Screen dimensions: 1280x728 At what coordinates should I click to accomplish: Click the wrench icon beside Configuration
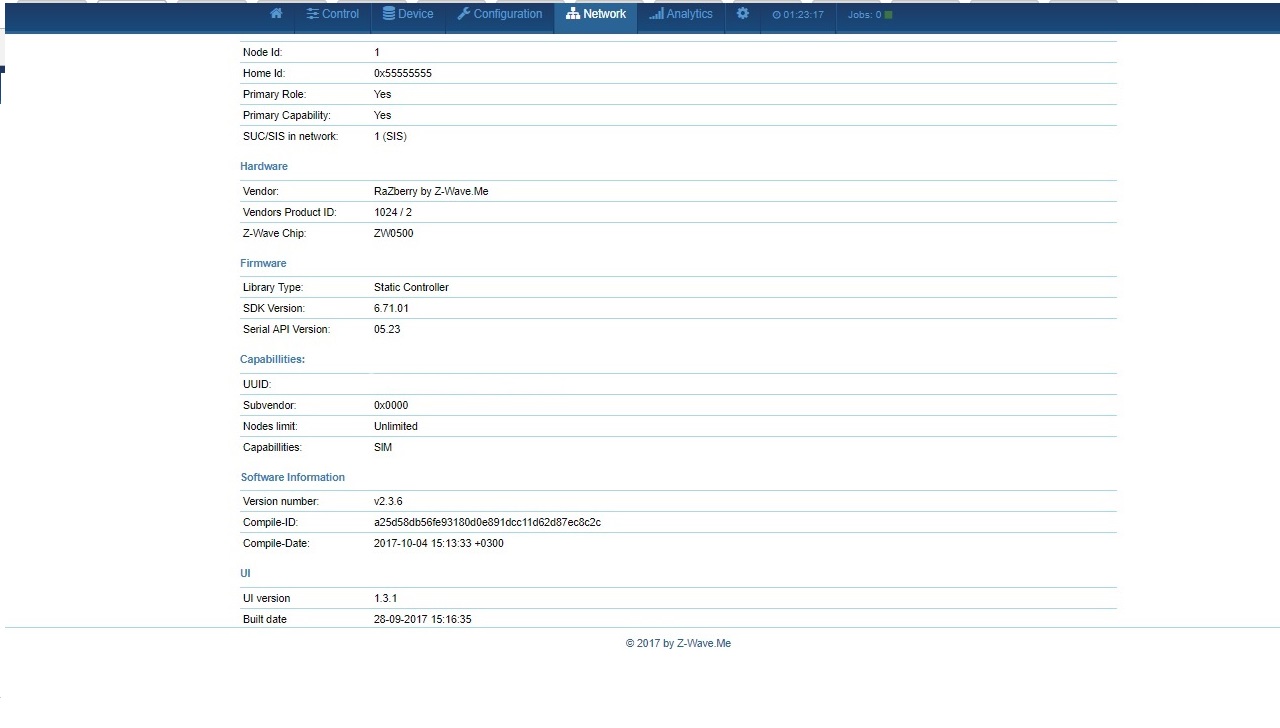463,14
